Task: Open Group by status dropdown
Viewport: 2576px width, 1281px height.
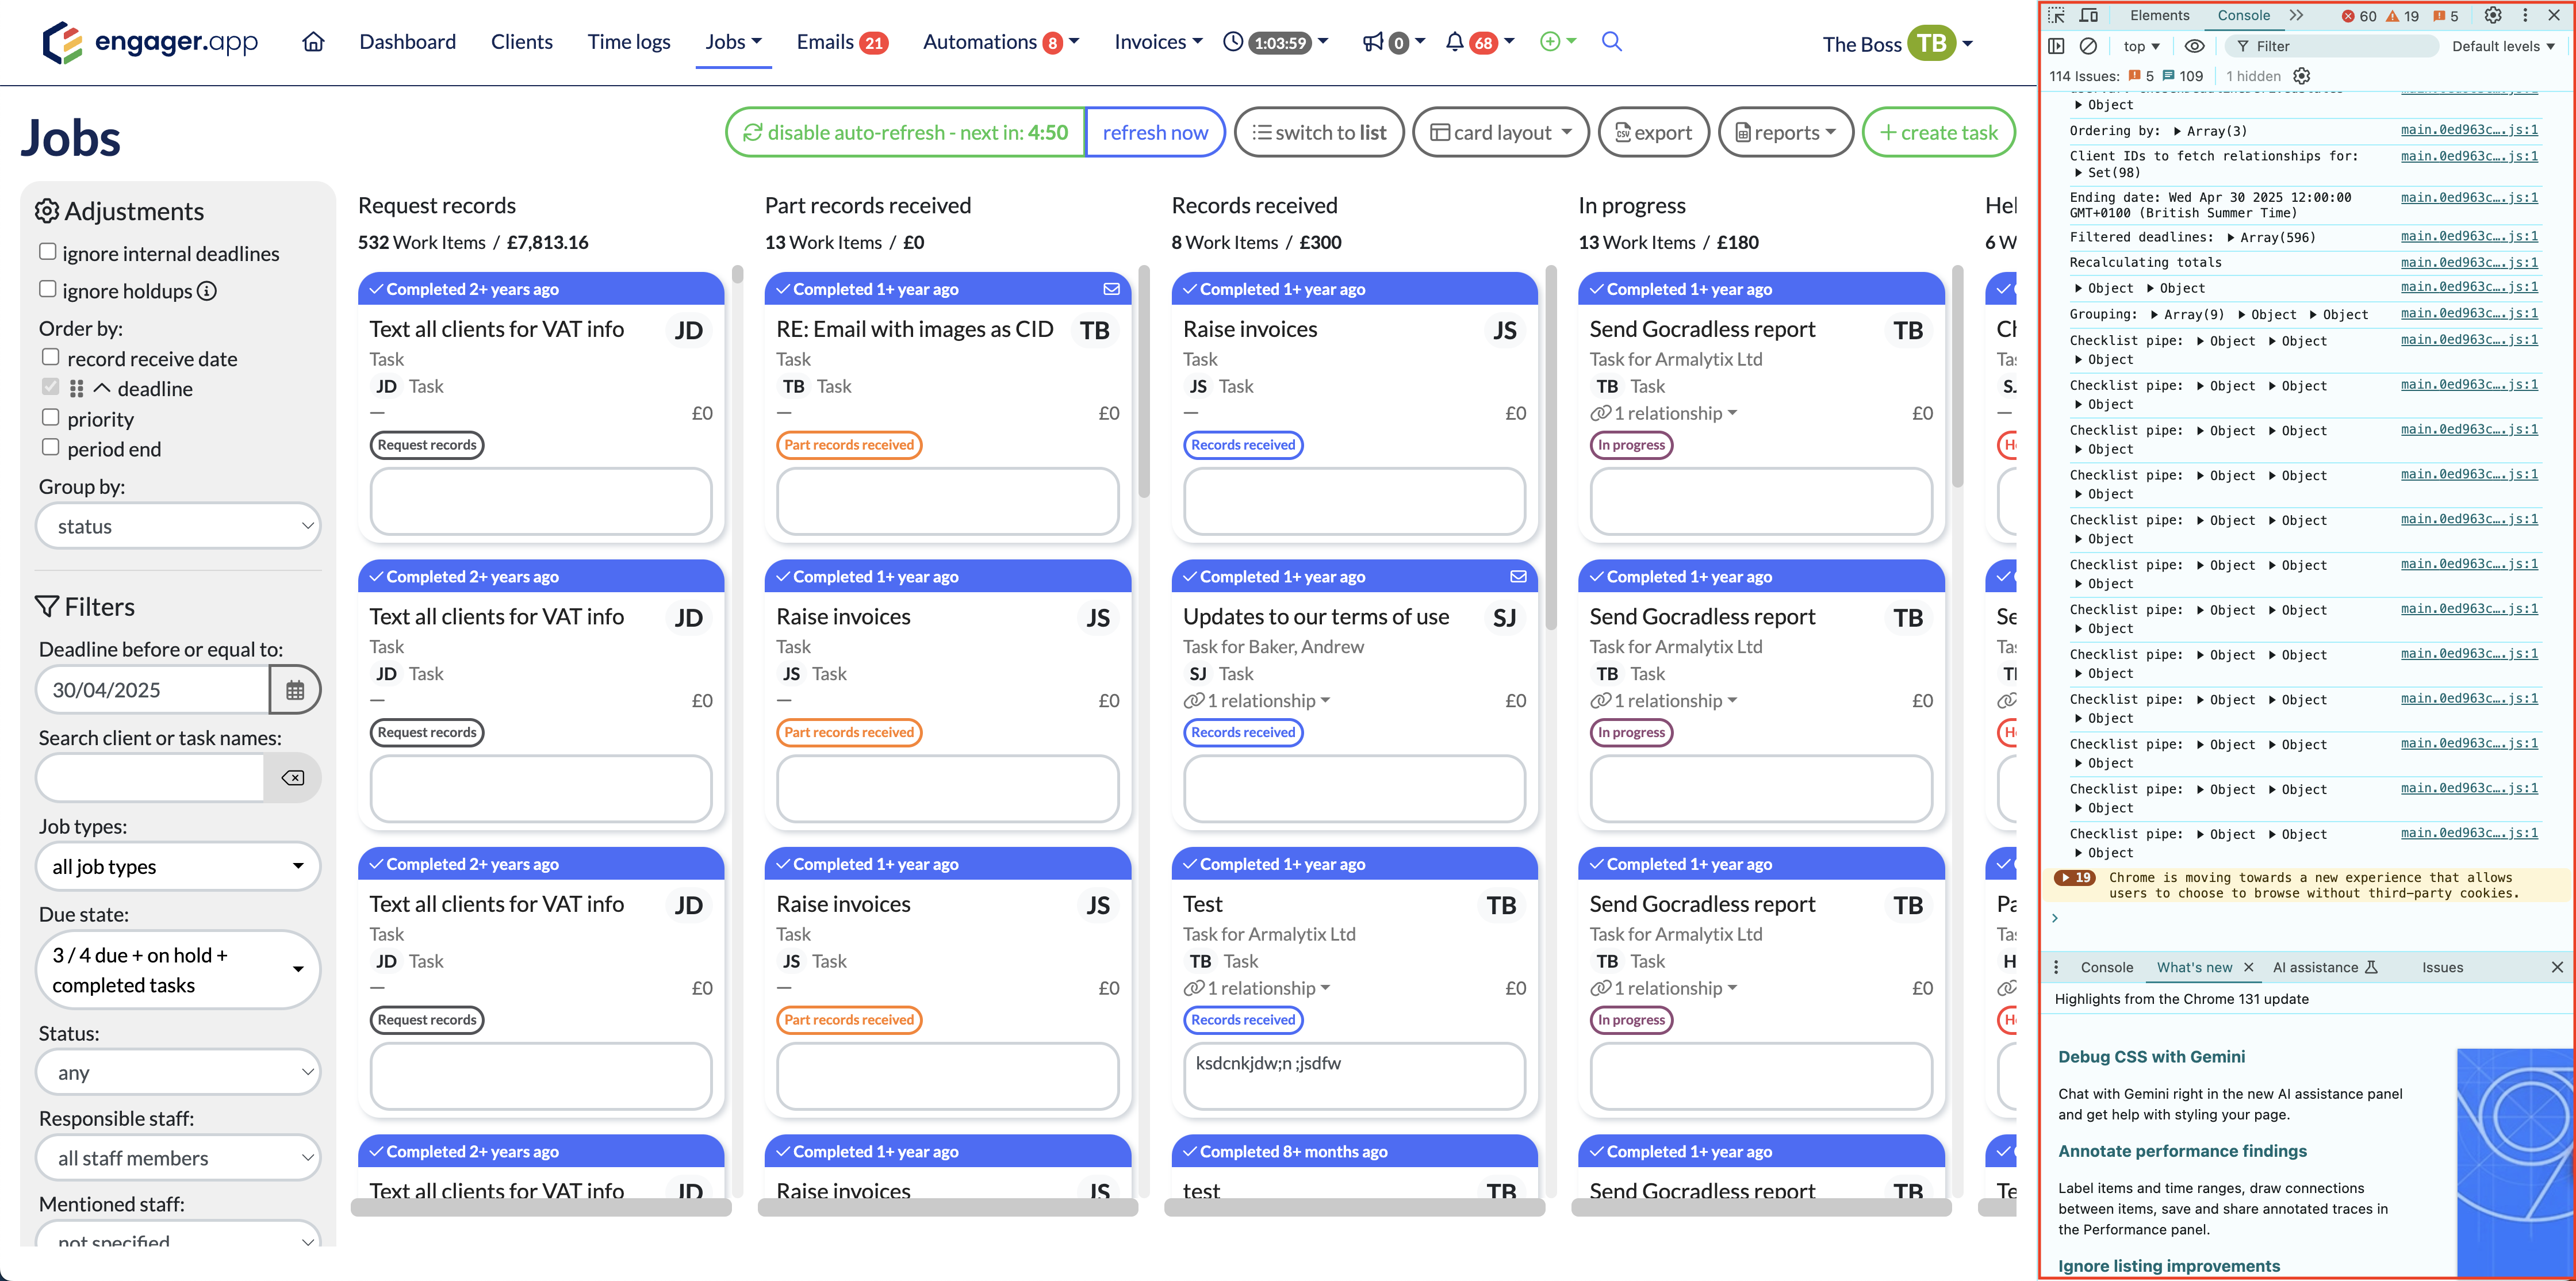Action: point(178,526)
